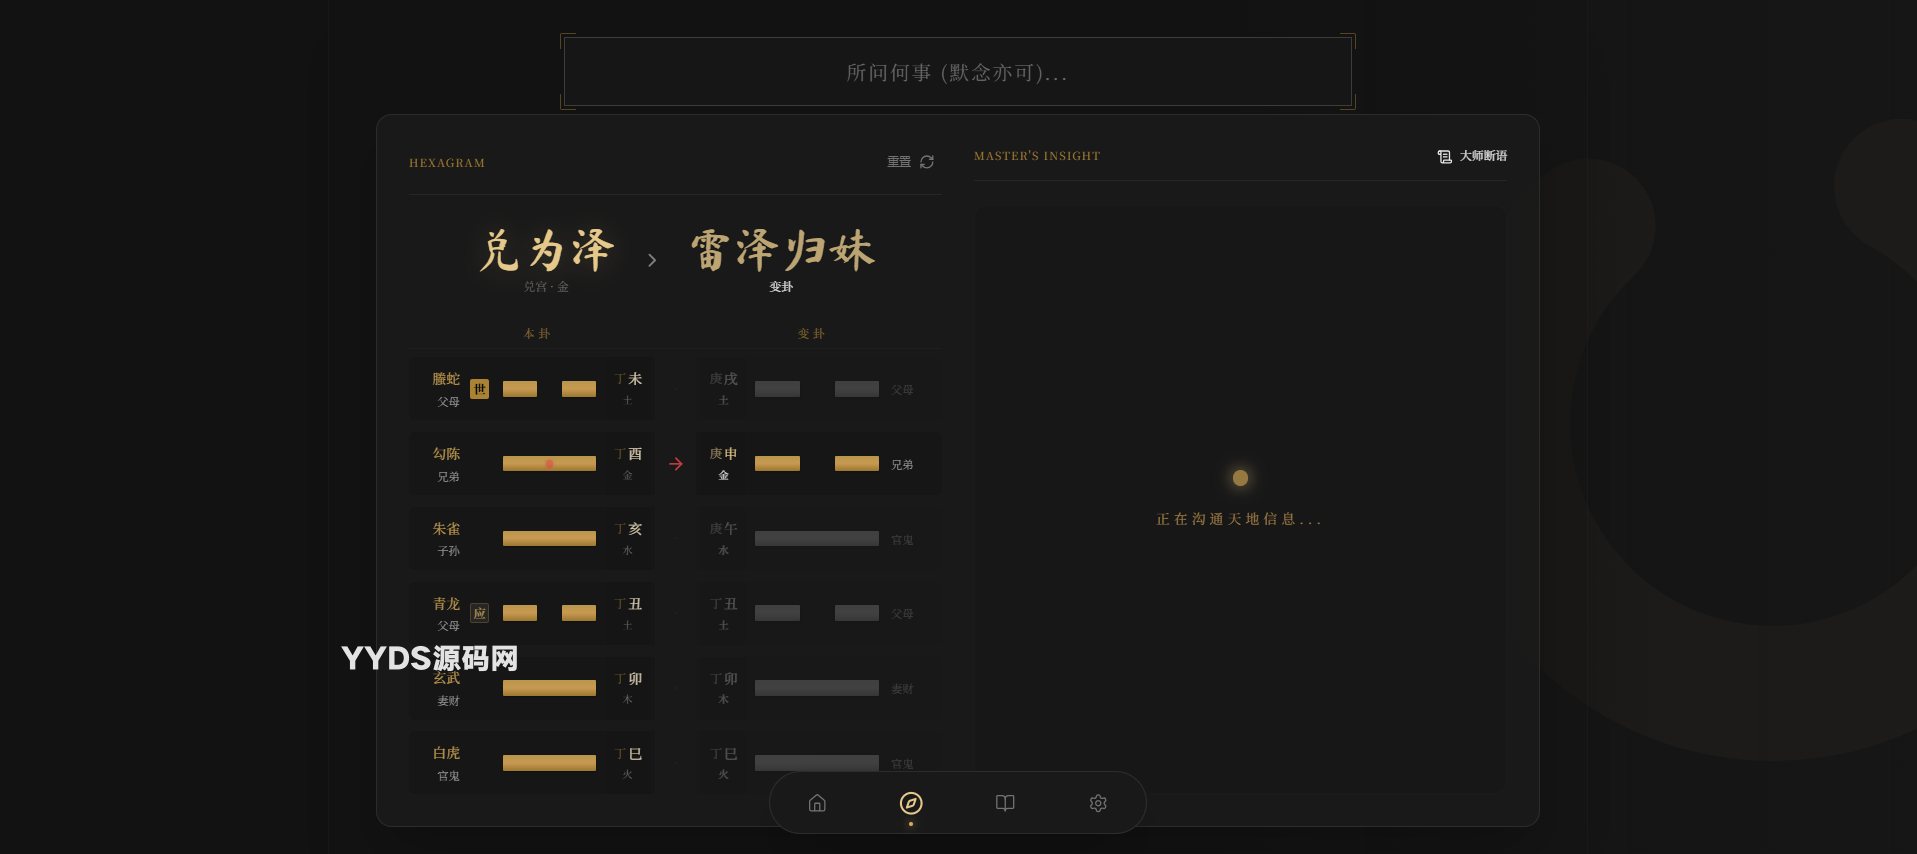Click the 世 marker badge
The image size is (1917, 854).
coord(480,389)
